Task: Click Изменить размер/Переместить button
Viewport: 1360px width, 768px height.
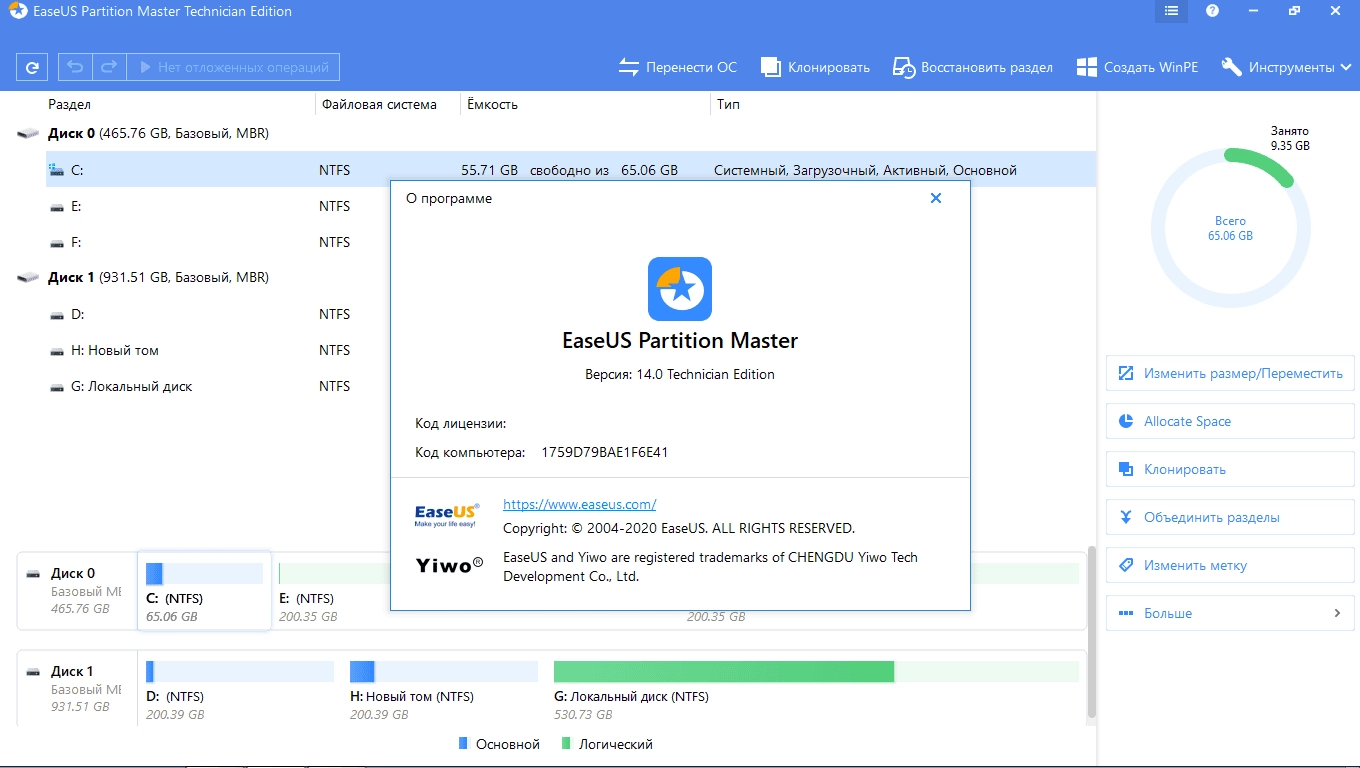Action: pos(1230,373)
